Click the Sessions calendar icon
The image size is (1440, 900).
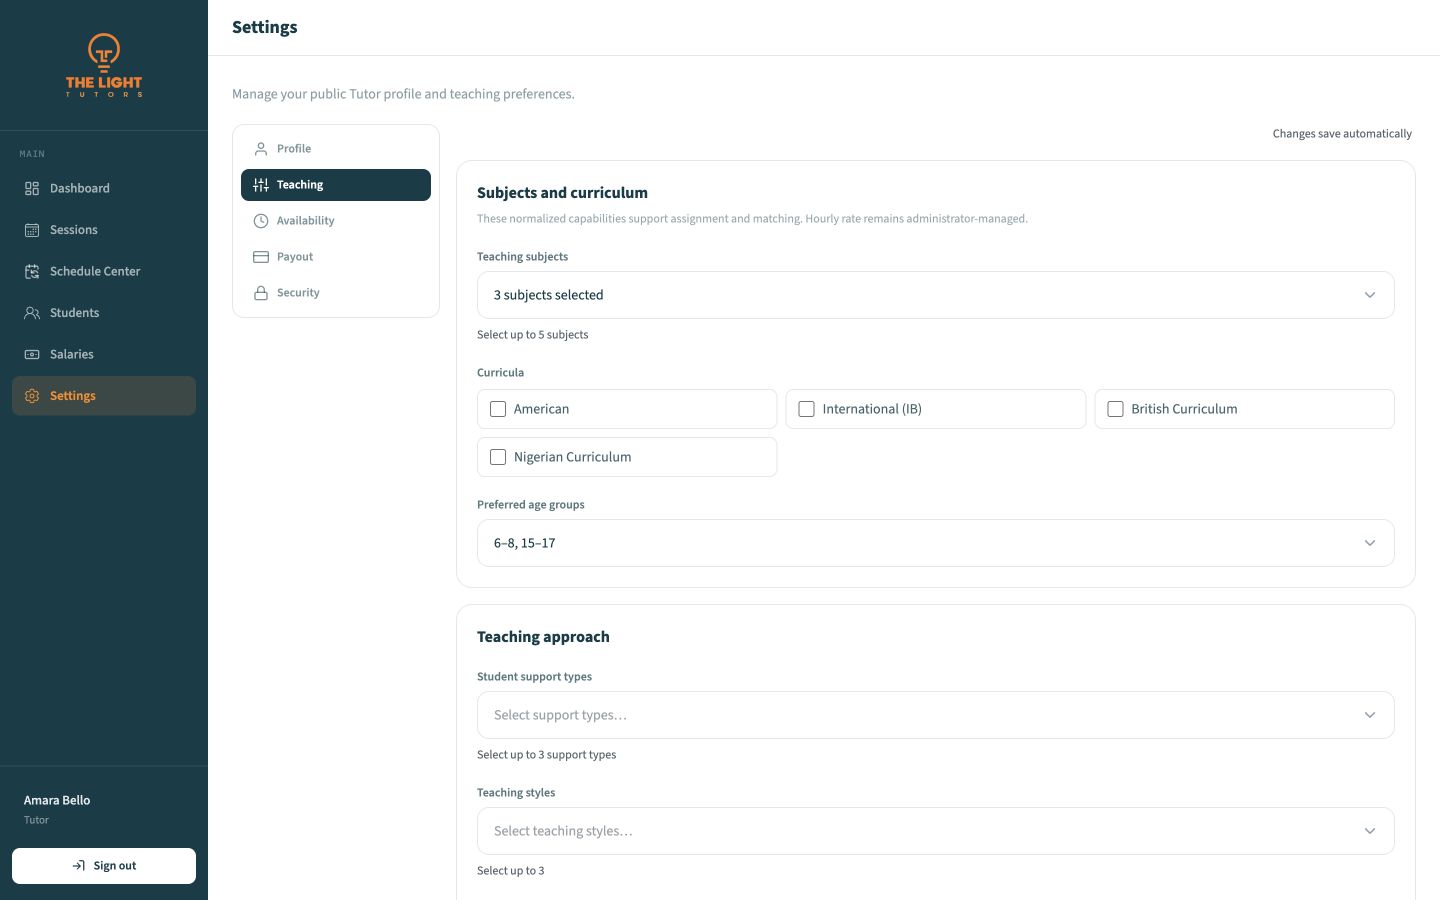32,230
